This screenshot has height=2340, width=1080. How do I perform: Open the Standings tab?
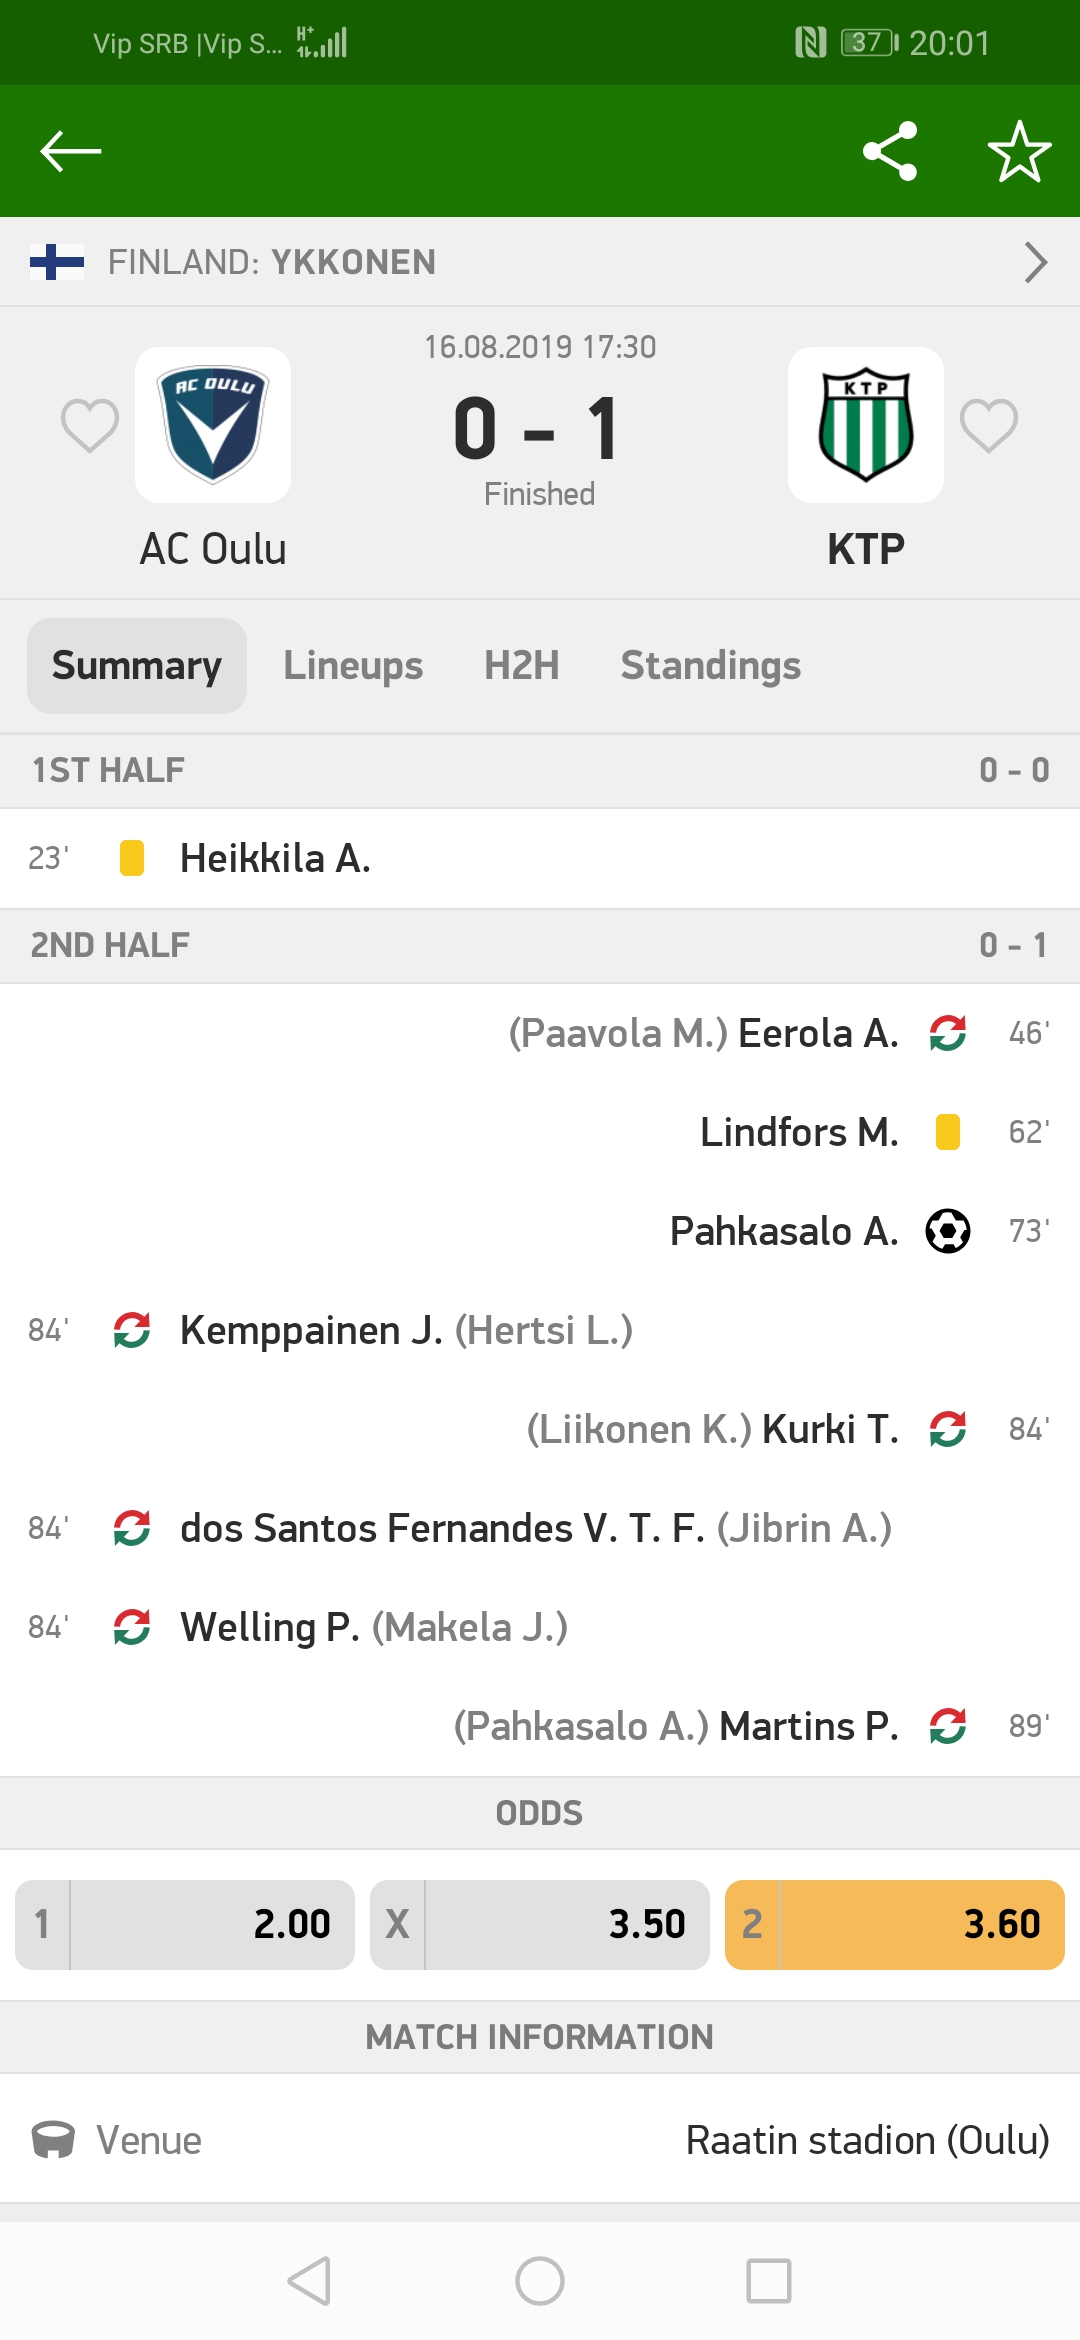(x=711, y=665)
